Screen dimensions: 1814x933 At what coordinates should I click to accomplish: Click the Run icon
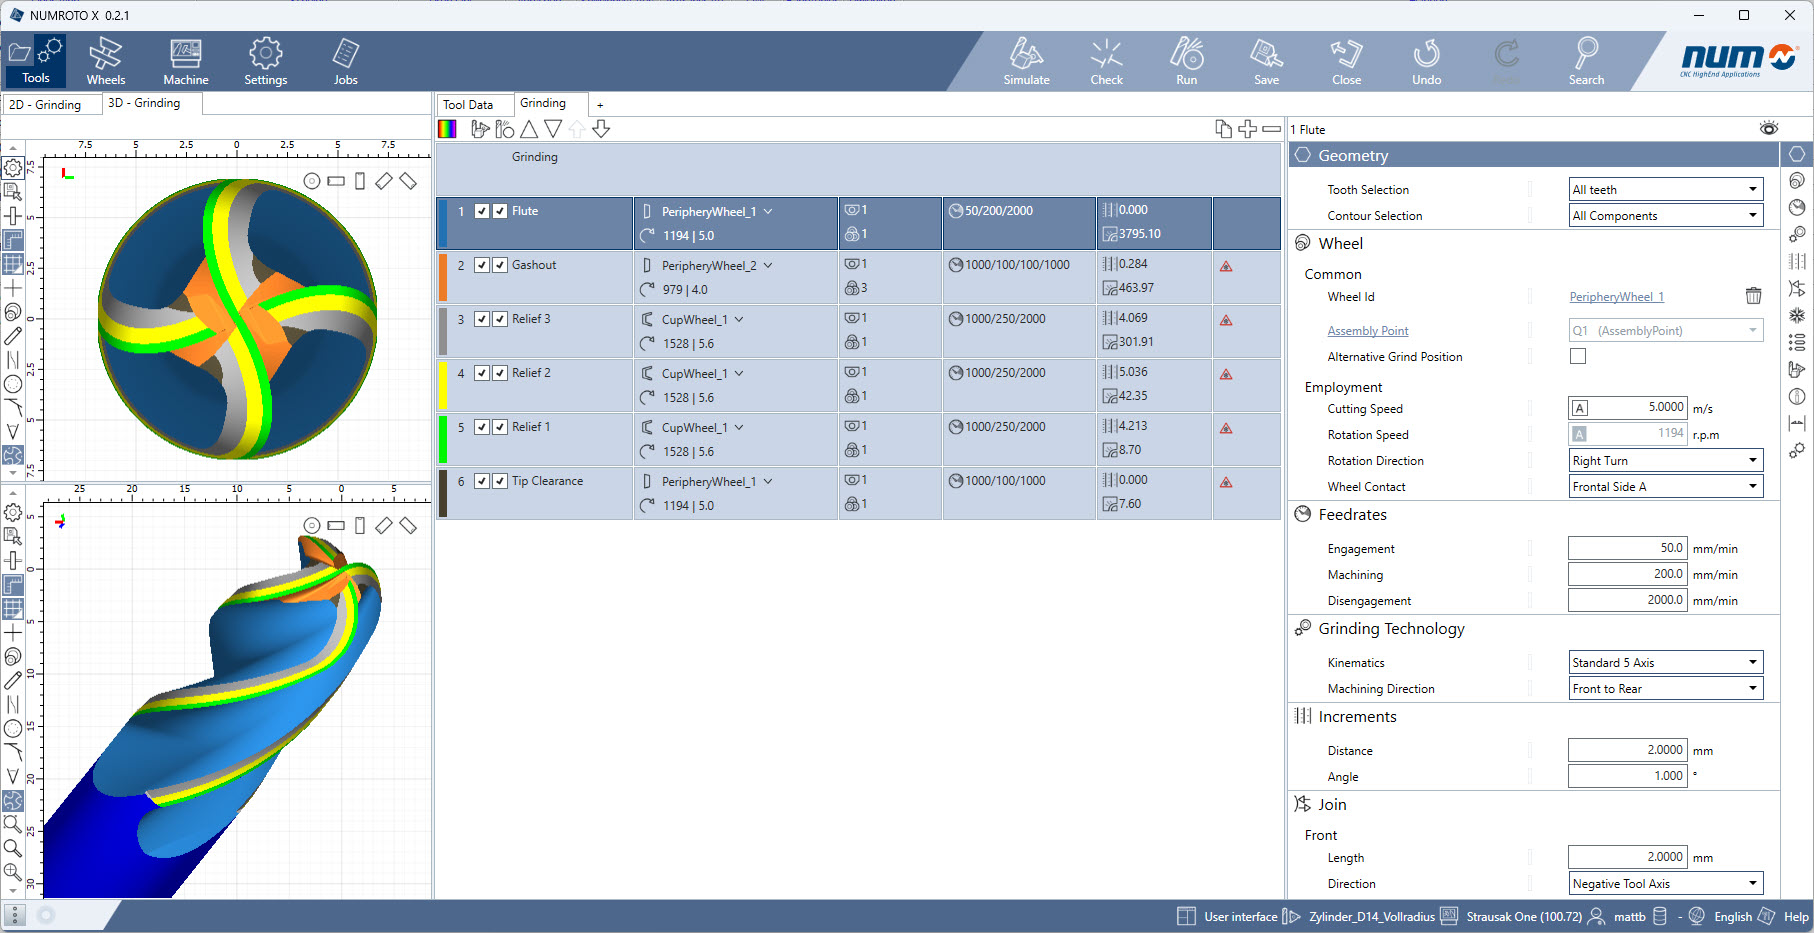1186,61
